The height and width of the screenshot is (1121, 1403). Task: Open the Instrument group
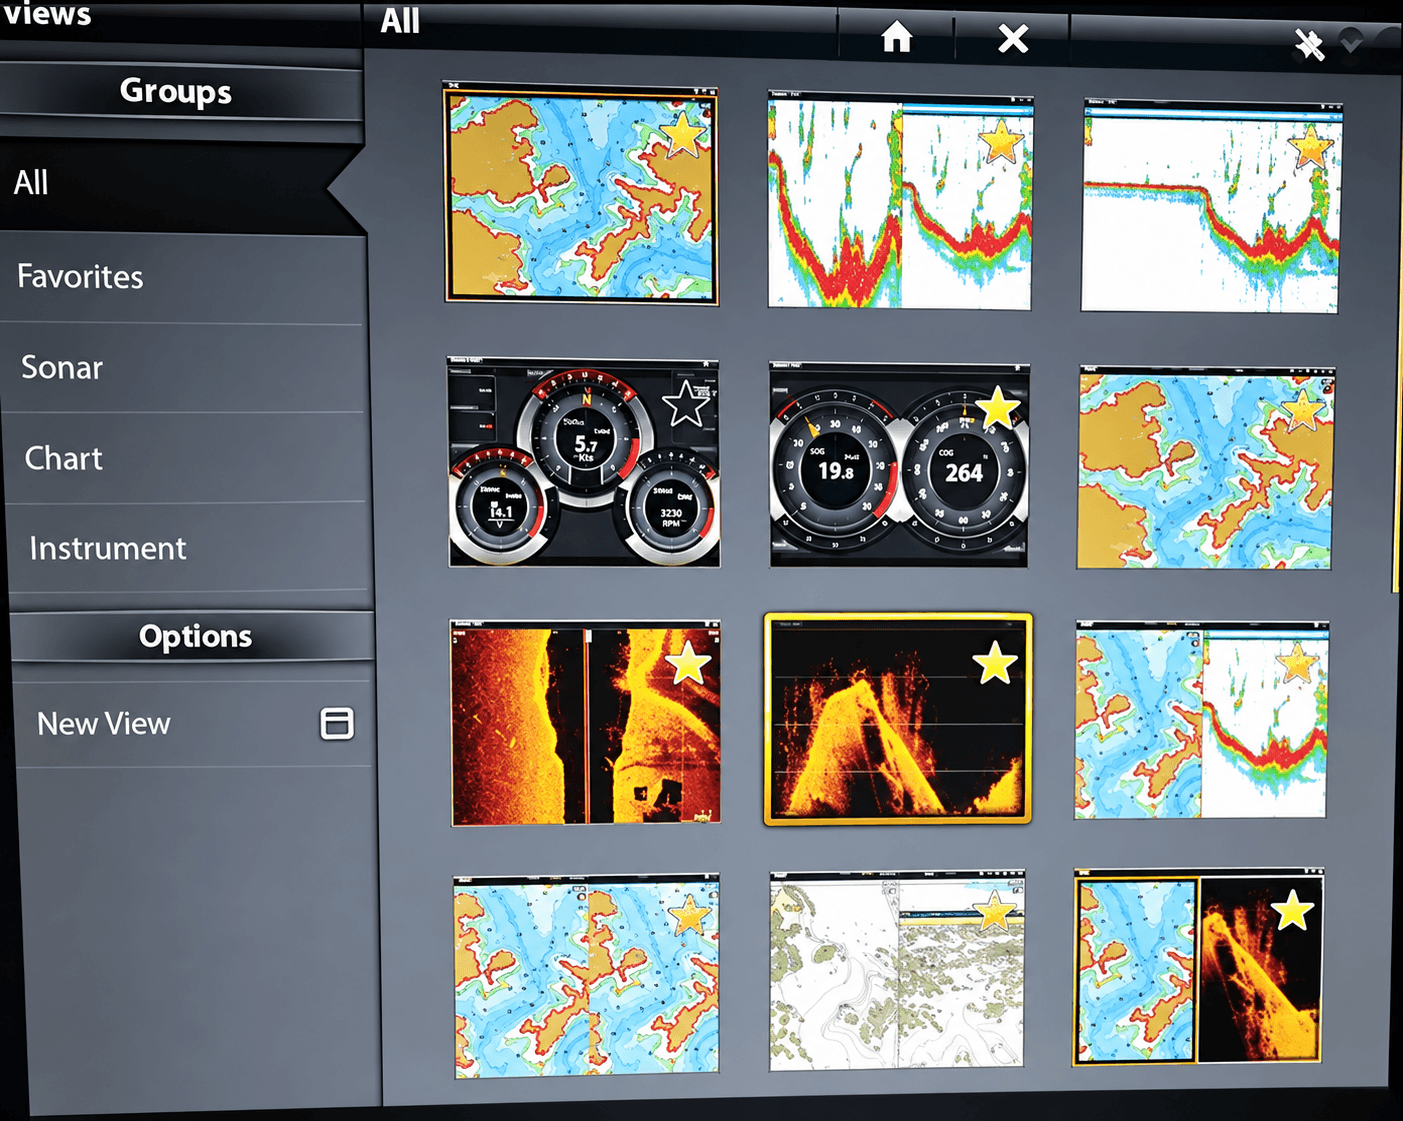point(190,548)
